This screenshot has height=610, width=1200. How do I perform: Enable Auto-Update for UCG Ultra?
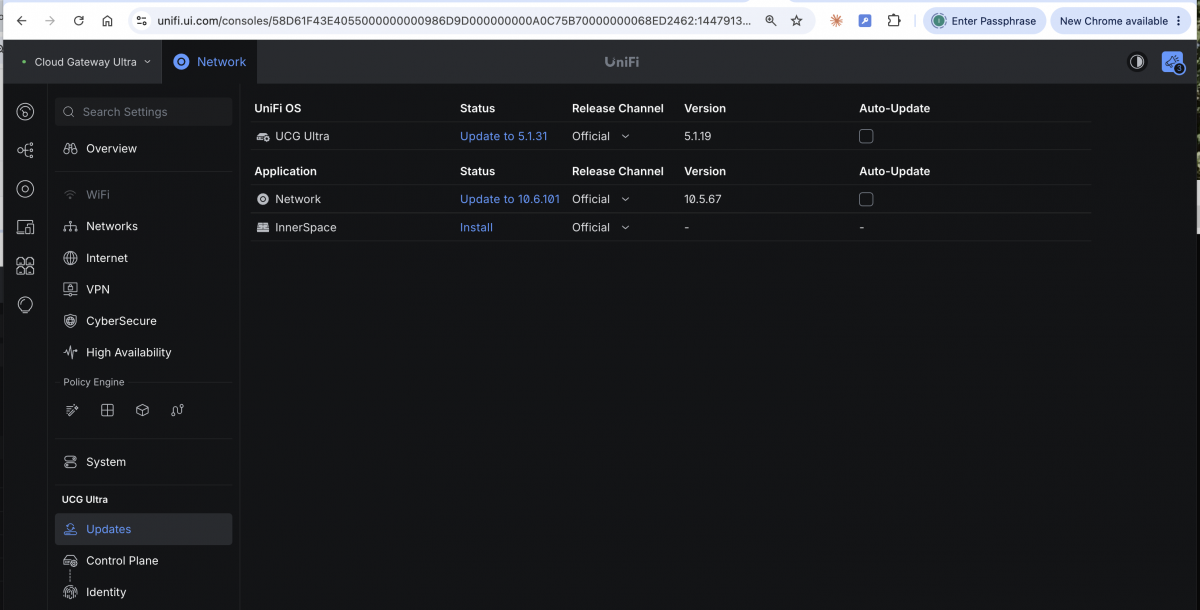[866, 136]
